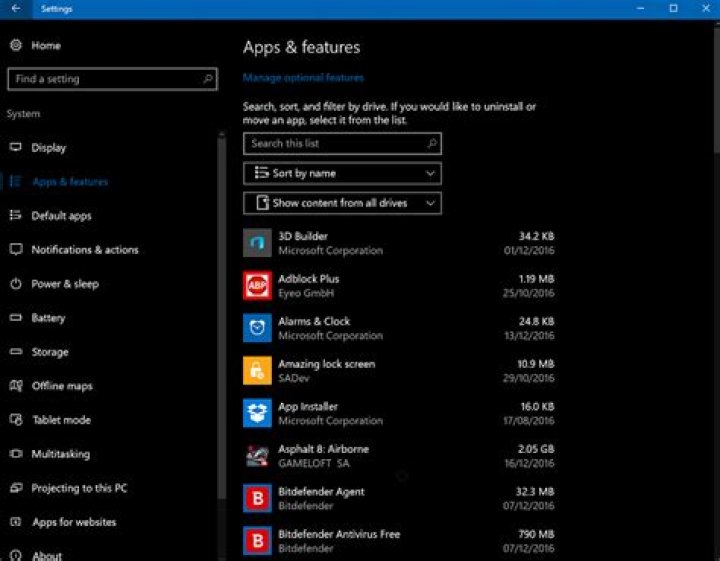The width and height of the screenshot is (720, 561).
Task: Select the Alarms & Clock app name
Action: point(314,321)
